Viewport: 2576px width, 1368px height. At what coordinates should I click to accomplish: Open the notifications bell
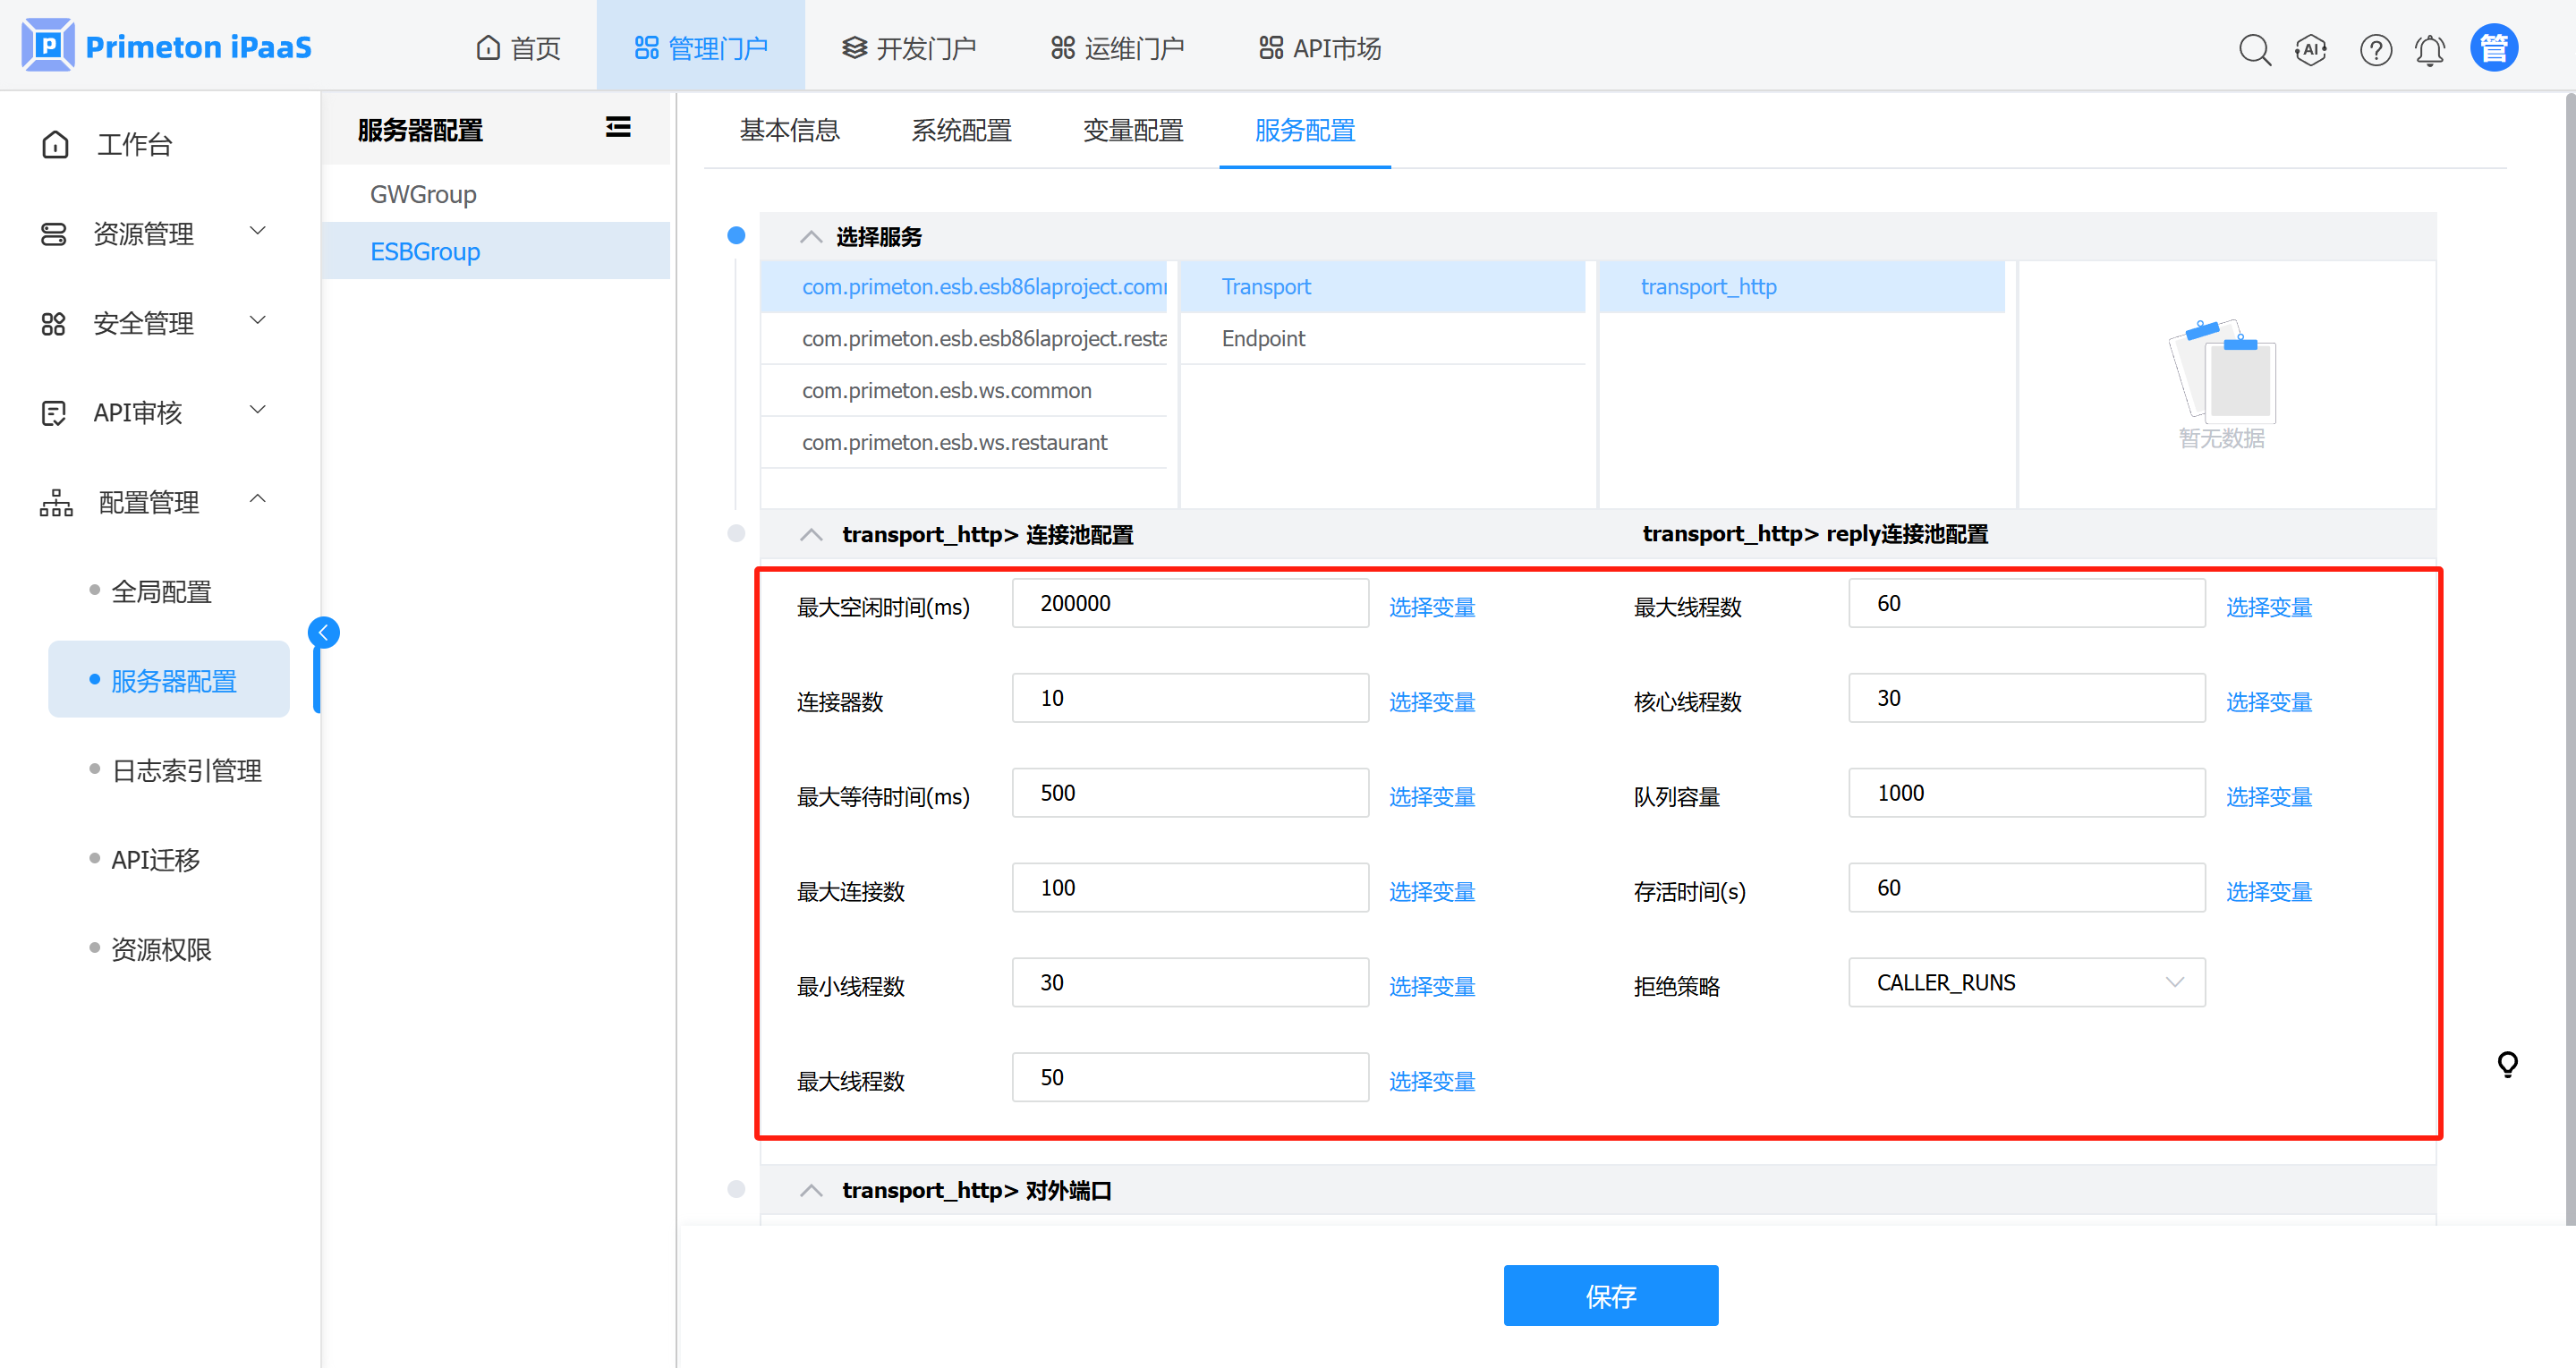pos(2430,49)
